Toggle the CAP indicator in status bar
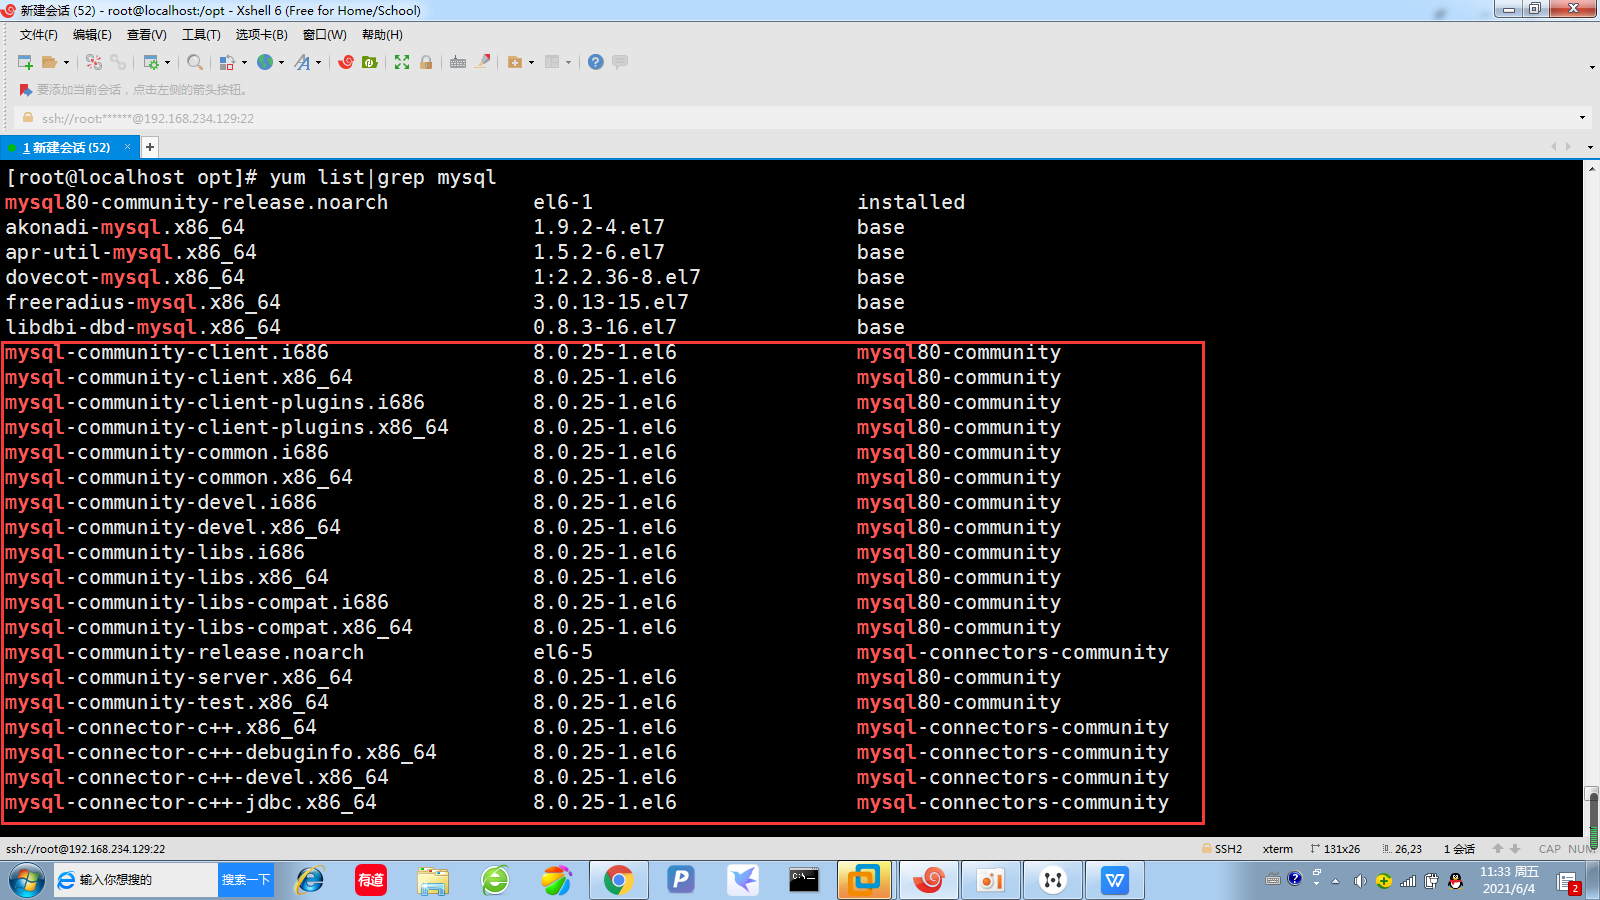The width and height of the screenshot is (1600, 900). (x=1550, y=849)
